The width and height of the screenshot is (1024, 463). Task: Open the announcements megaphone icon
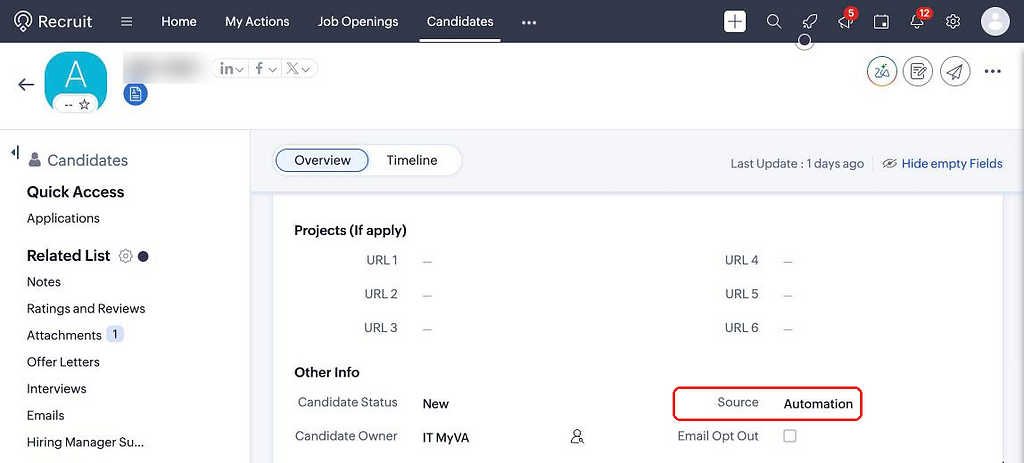[x=845, y=22]
